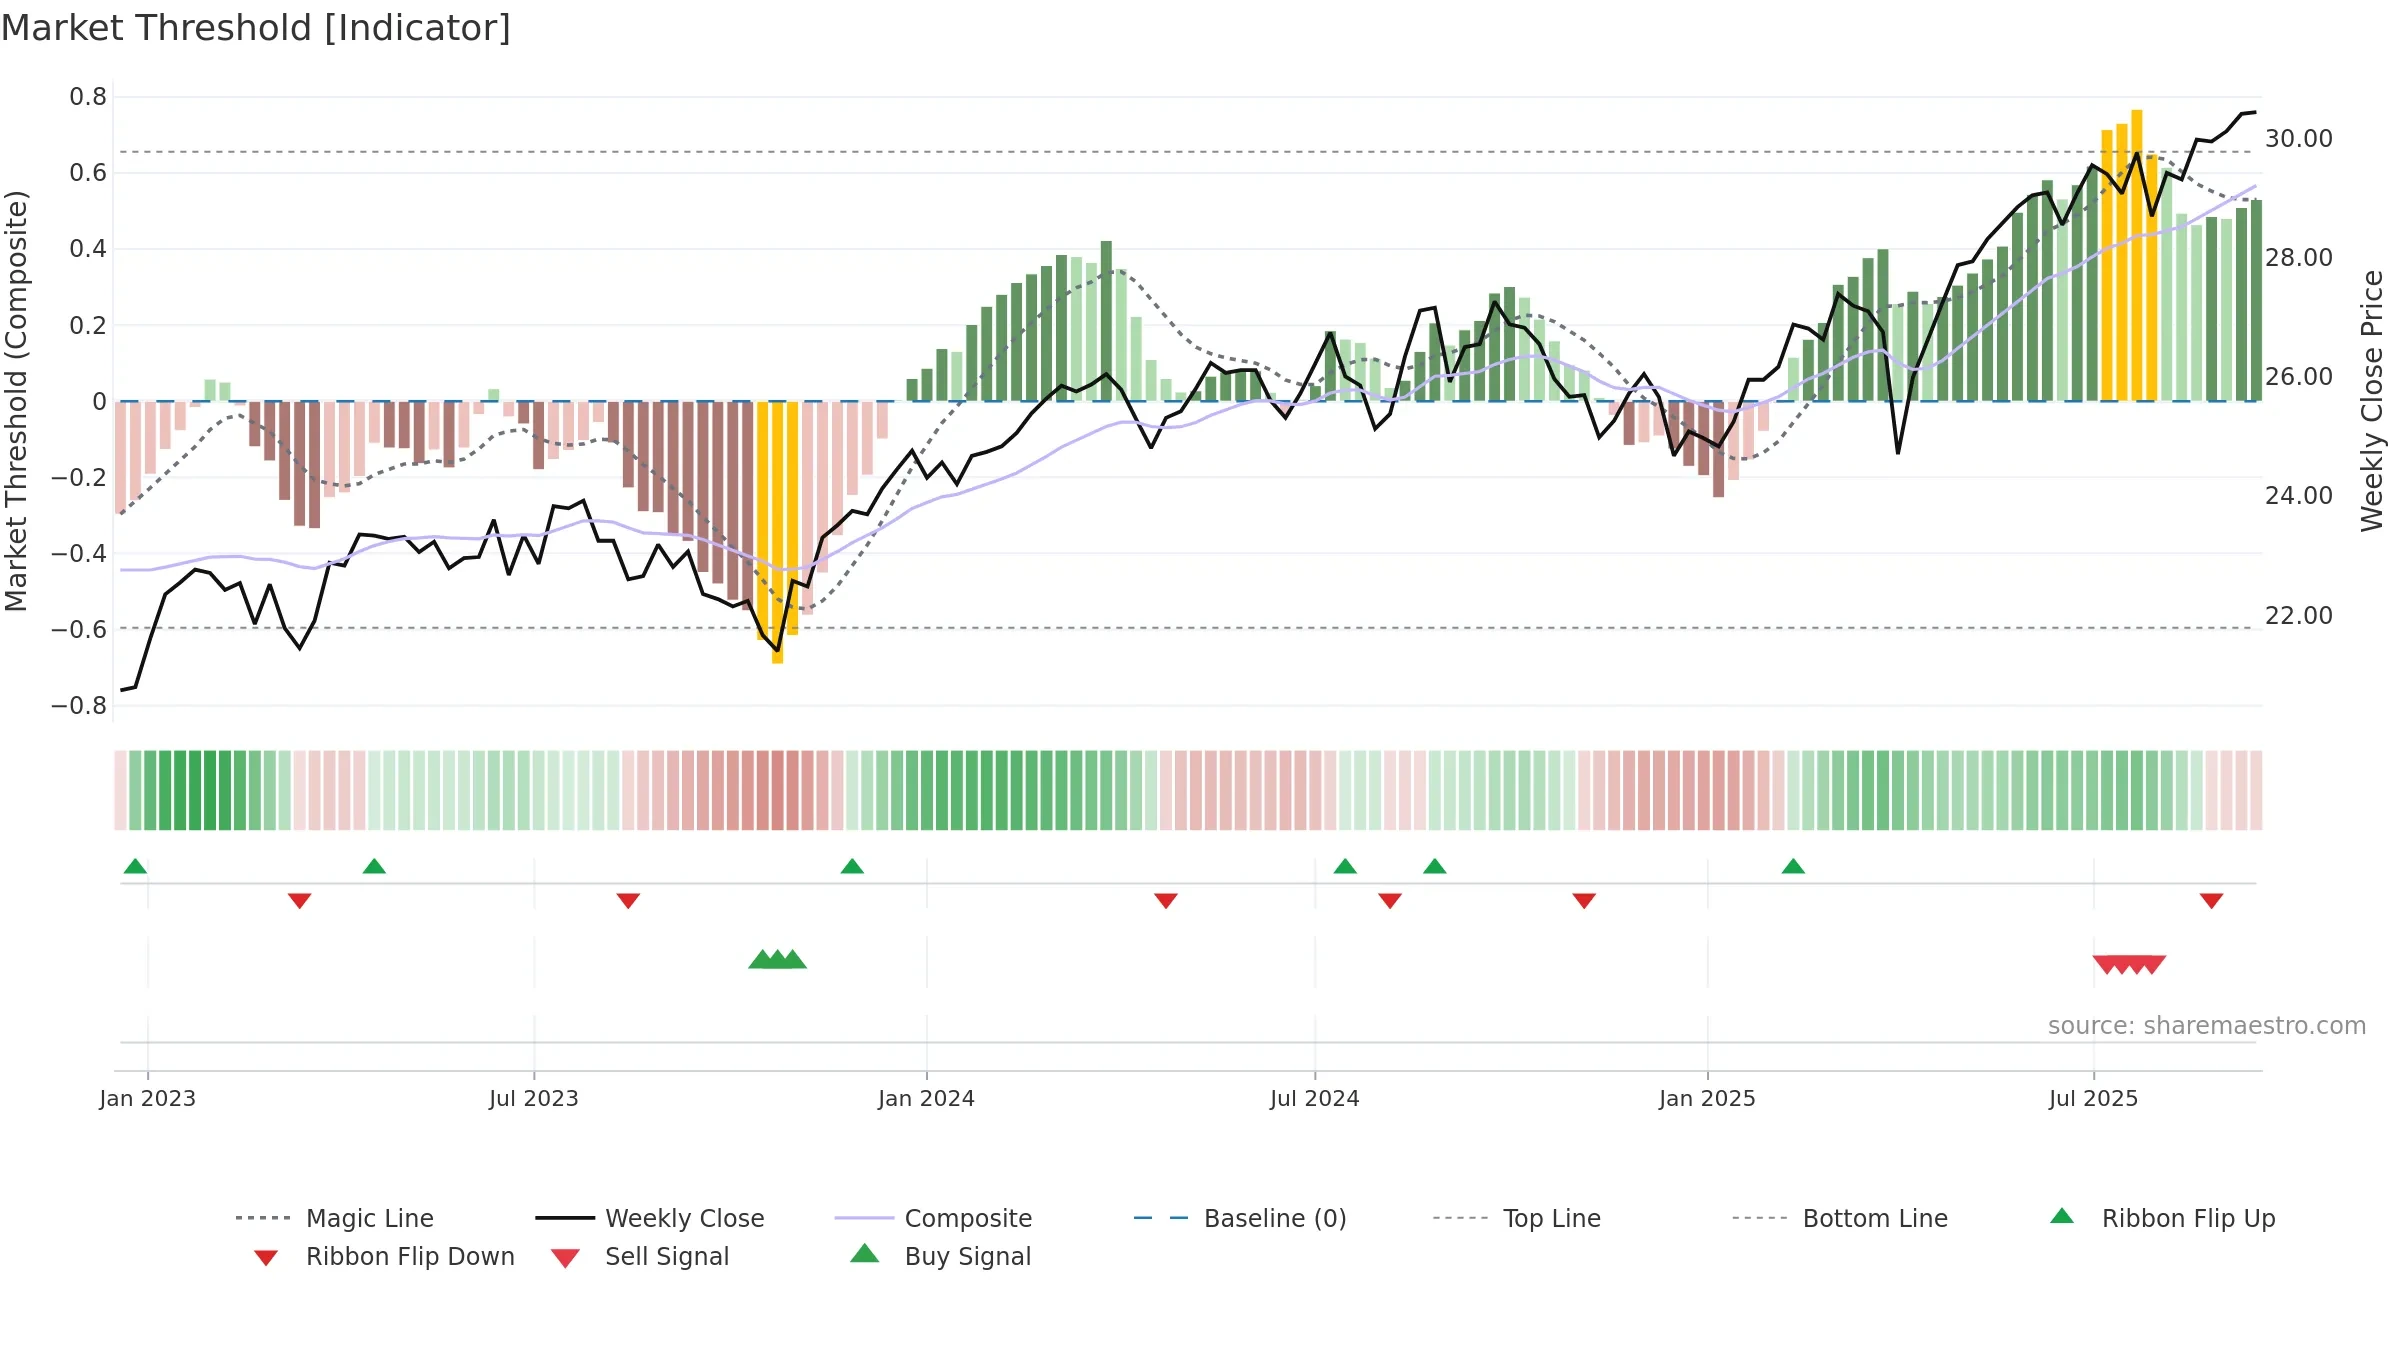
Task: Click the 22.00 price axis label
Action: (2299, 616)
